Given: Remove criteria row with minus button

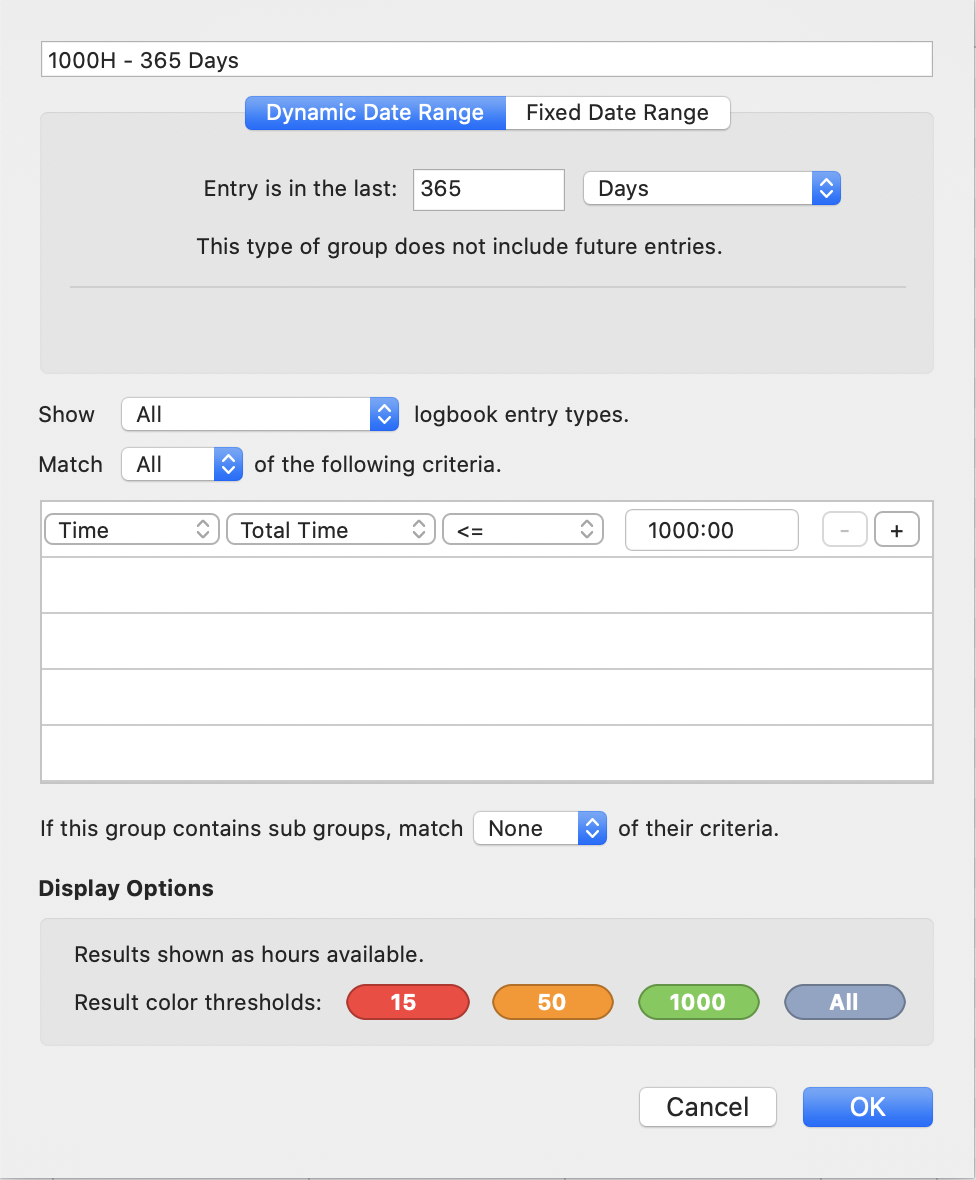Looking at the screenshot, I should (x=844, y=530).
